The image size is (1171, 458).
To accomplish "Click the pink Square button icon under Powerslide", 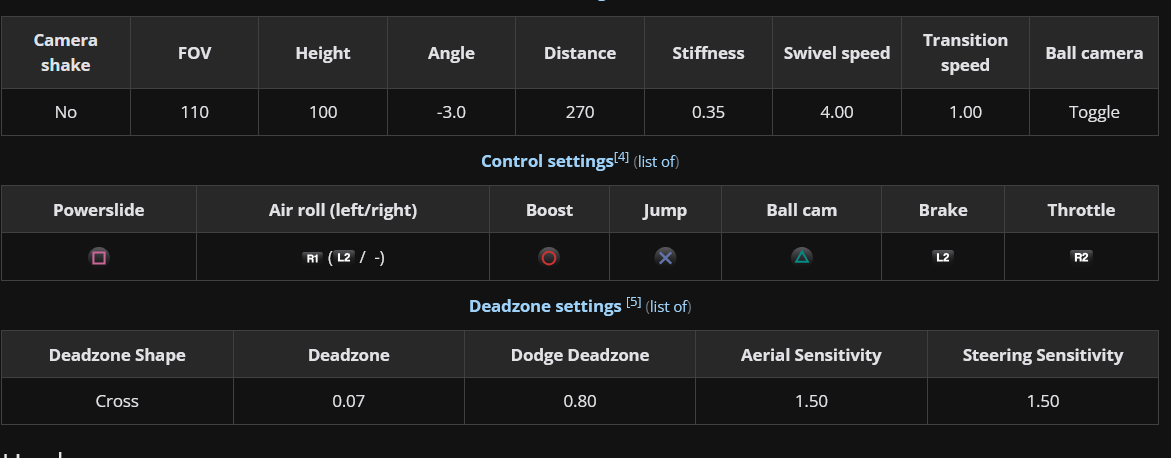I will (99, 257).
